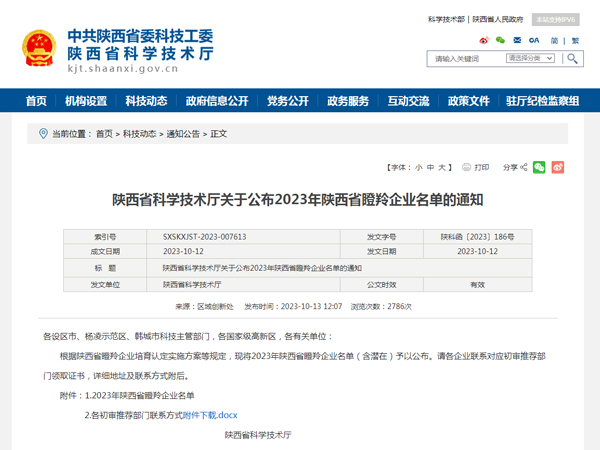Open the 请选择分类 category dropdown
600x450 pixels.
531,59
